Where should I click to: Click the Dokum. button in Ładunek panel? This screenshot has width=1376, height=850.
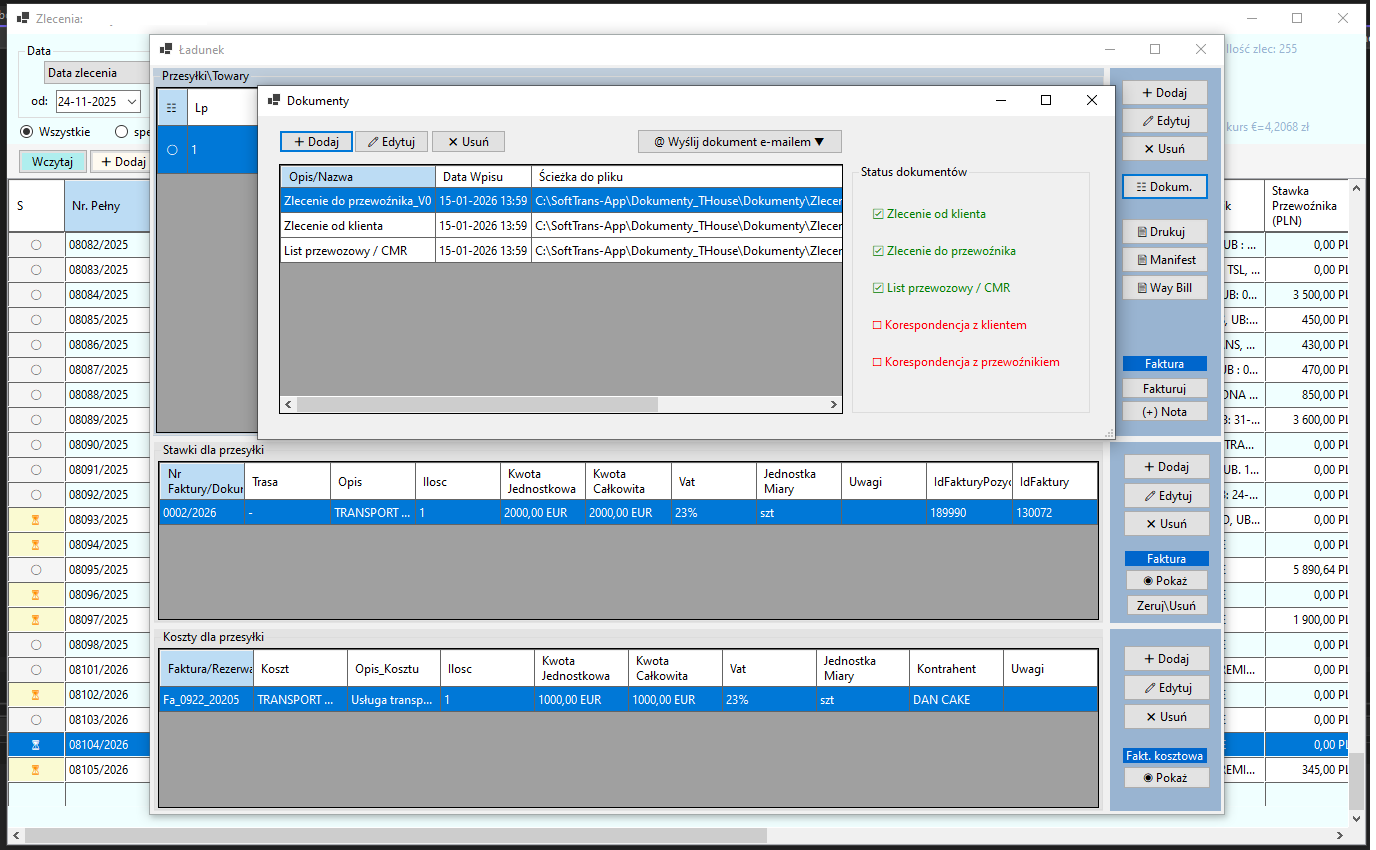1164,186
